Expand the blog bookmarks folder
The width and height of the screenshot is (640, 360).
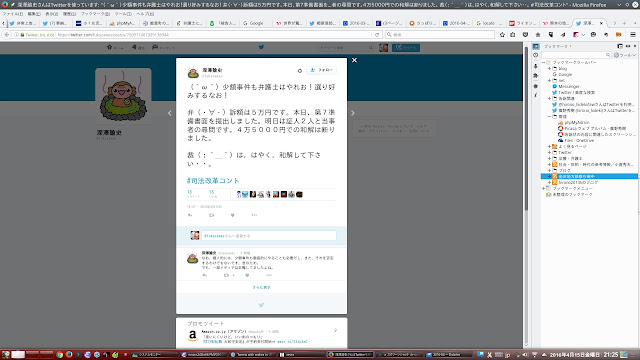tap(549, 69)
